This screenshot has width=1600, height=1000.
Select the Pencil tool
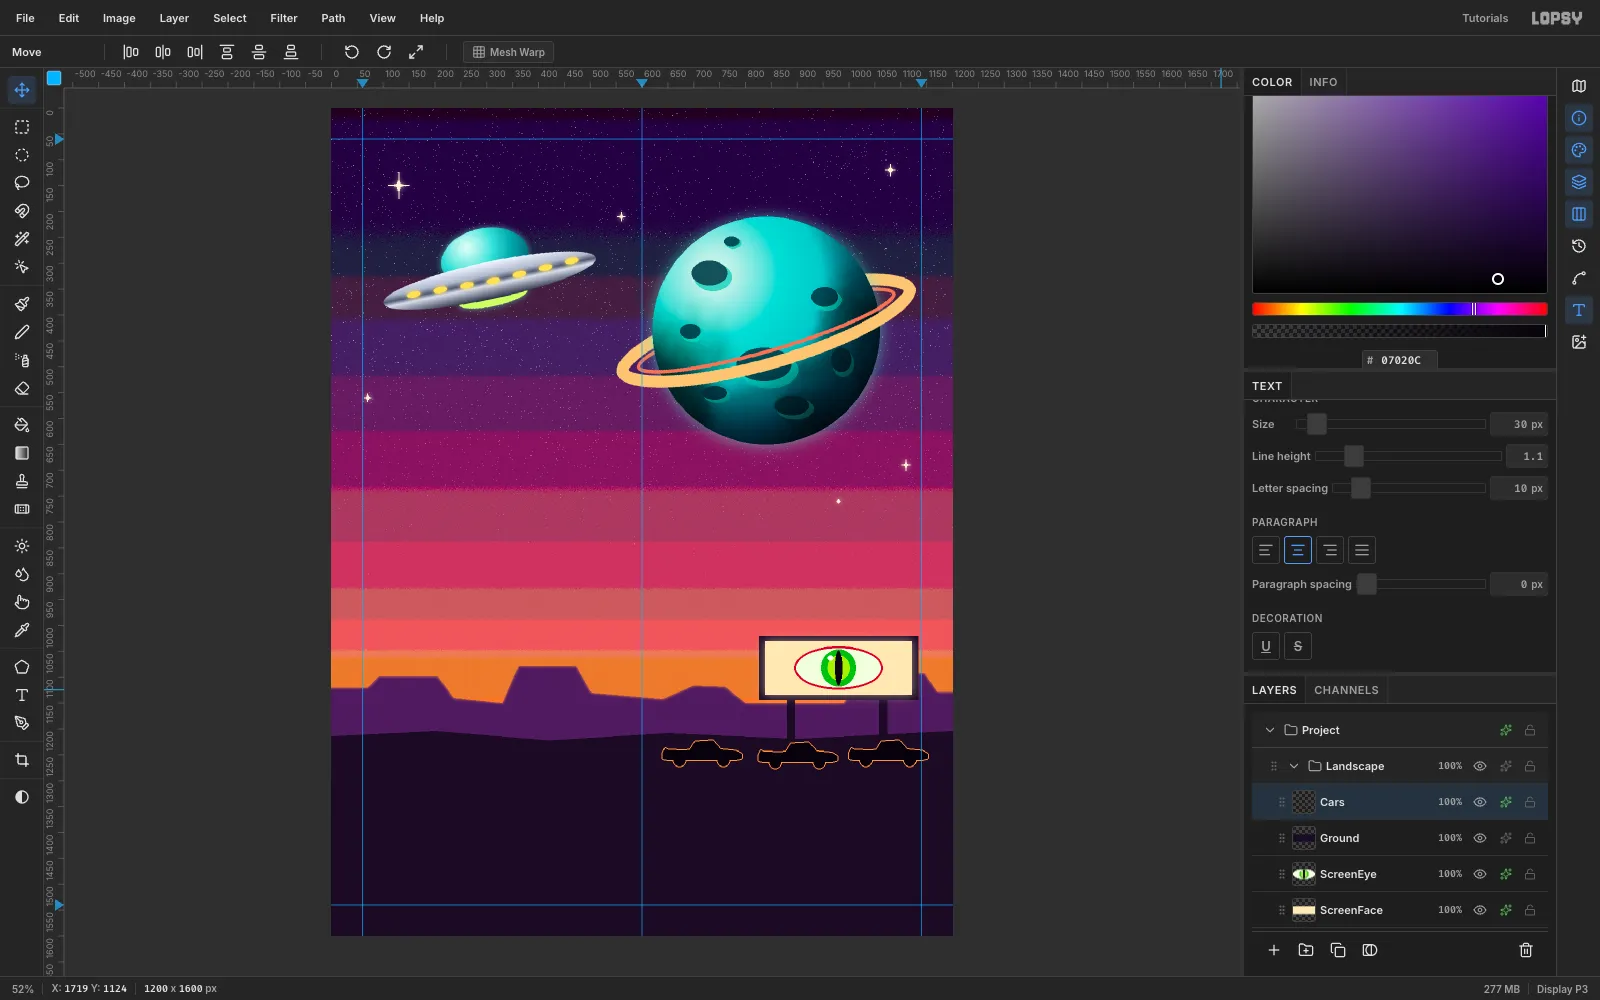coord(22,332)
